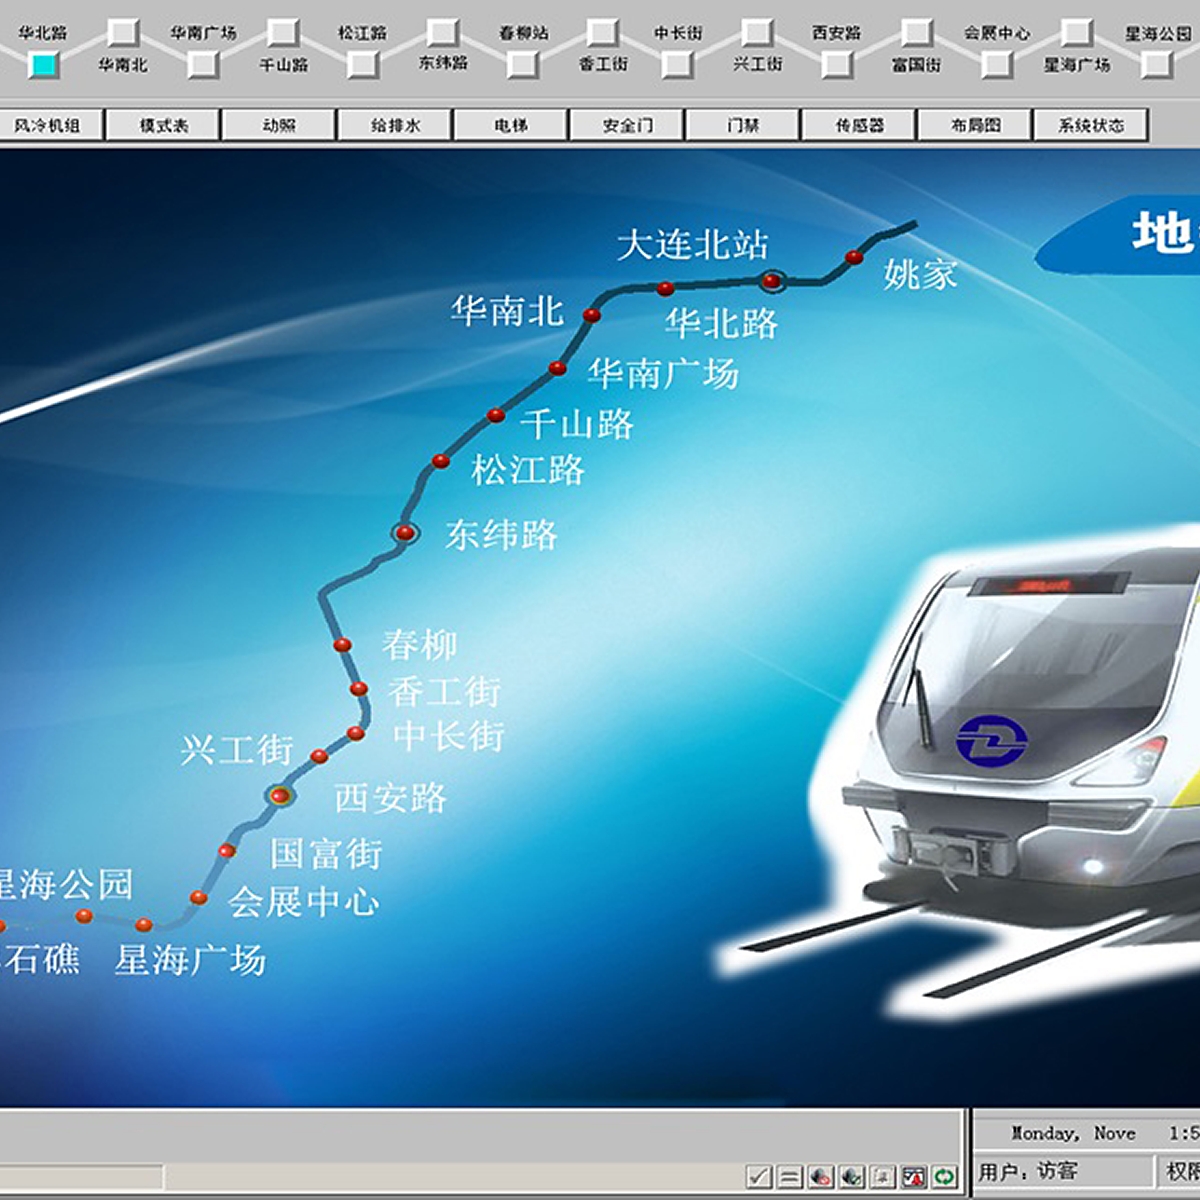Select the 会展中心 station square button

[x=996, y=65]
